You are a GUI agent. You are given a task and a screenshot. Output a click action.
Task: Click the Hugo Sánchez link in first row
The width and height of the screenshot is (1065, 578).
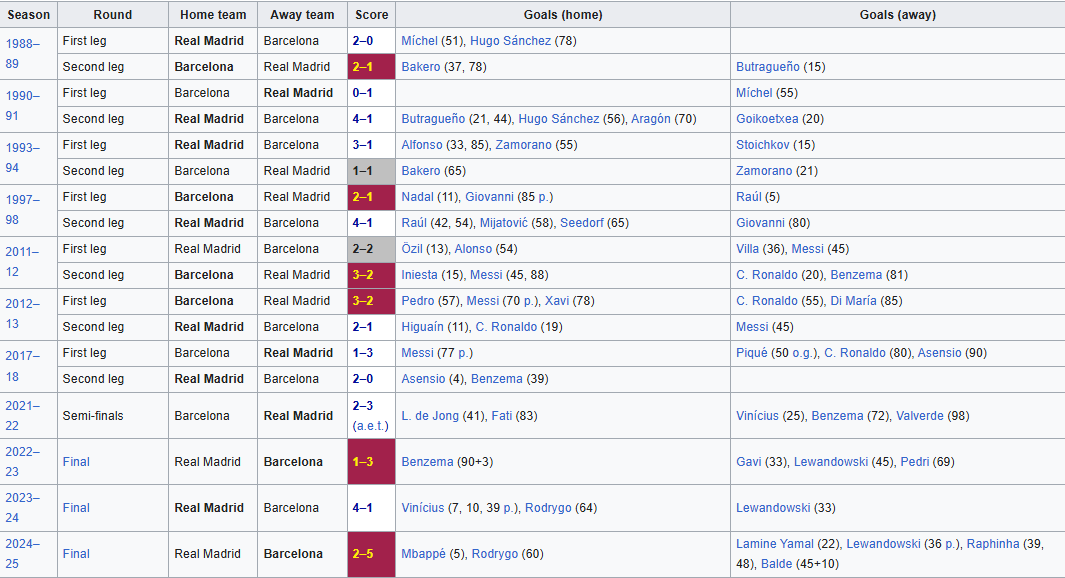coord(510,41)
